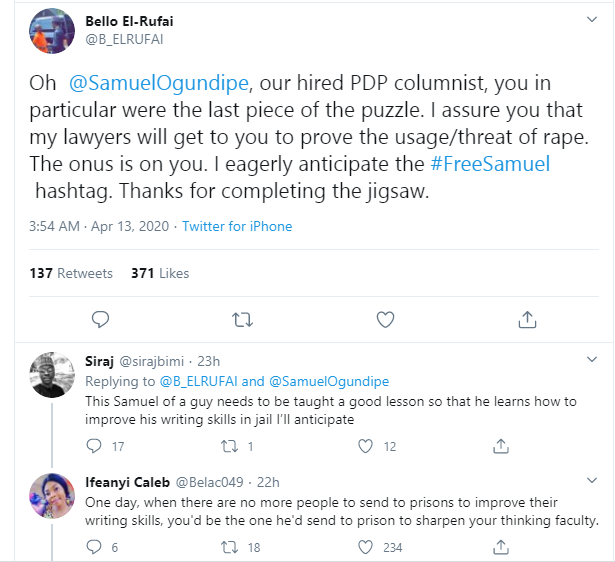Screen dimensions: 615x562
Task: Open Bello El-Rufai's profile picture
Action: point(52,31)
